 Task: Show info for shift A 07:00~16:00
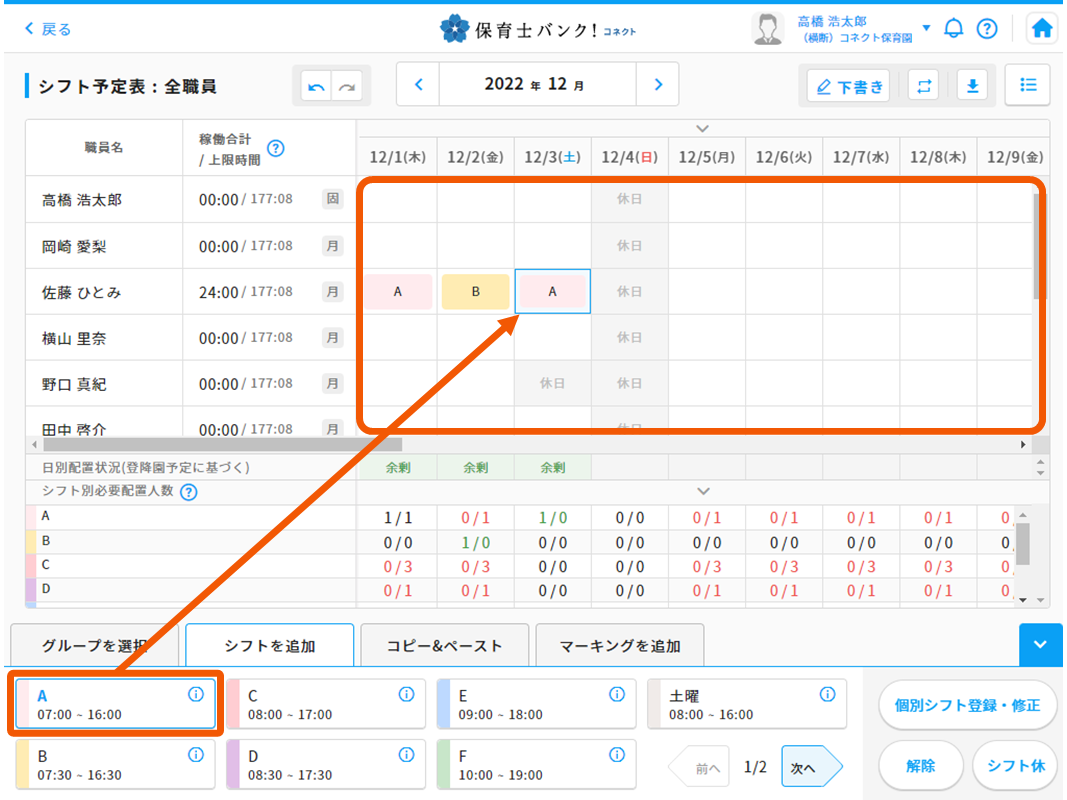pos(196,695)
